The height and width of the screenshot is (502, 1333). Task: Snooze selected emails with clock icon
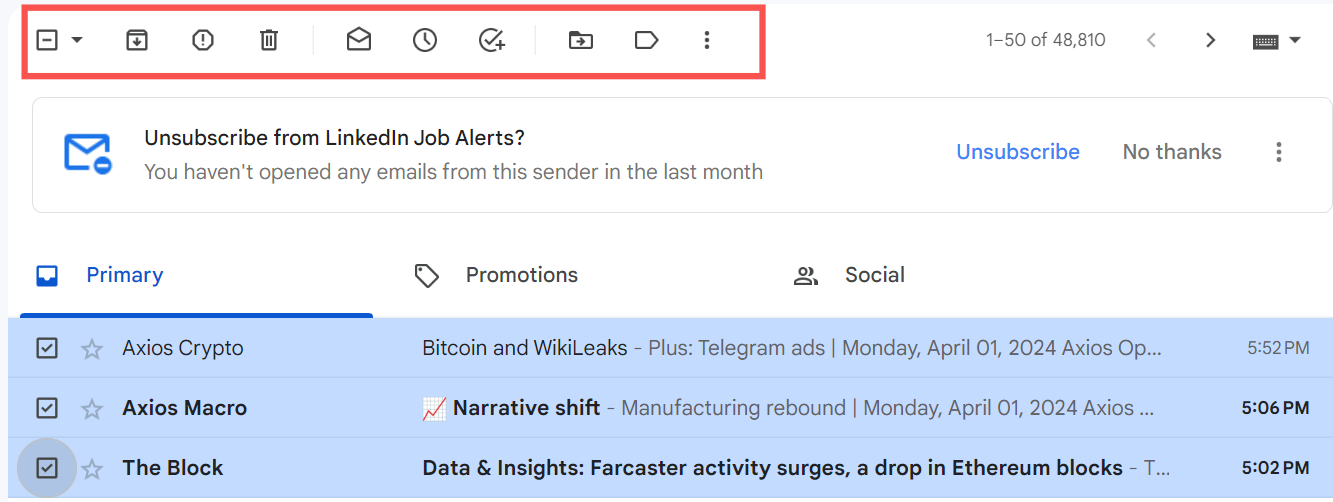click(425, 40)
